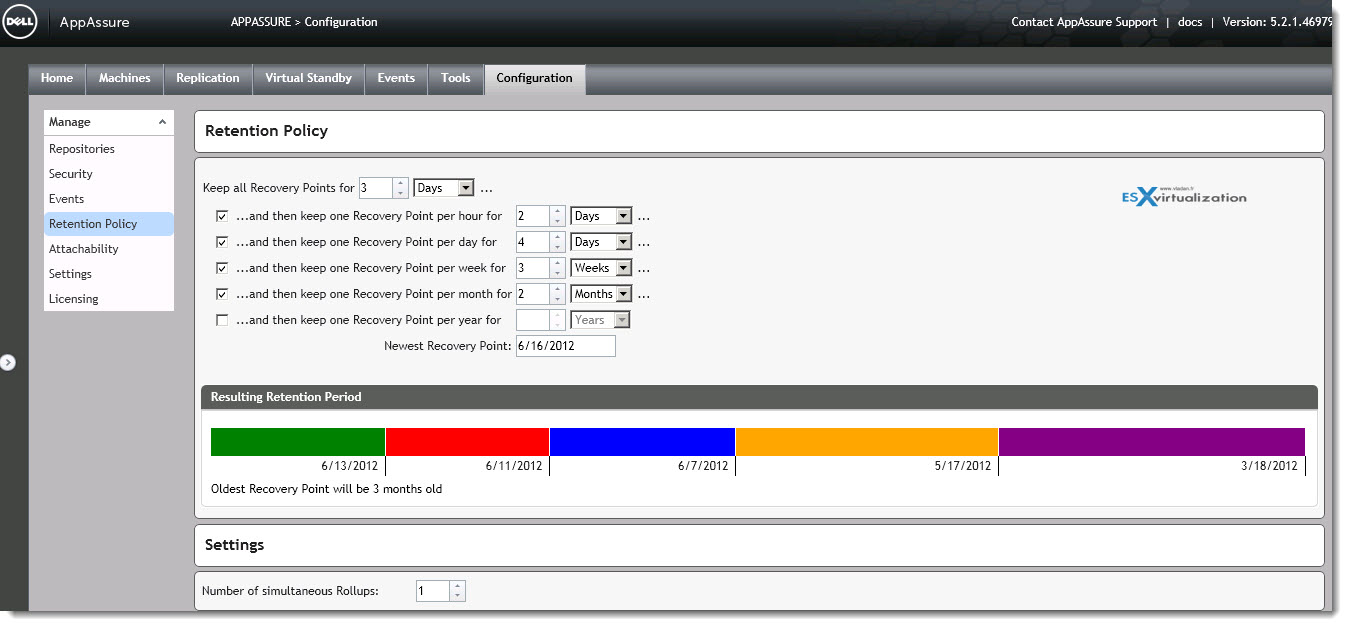Open Licensing in the sidebar

coord(109,299)
